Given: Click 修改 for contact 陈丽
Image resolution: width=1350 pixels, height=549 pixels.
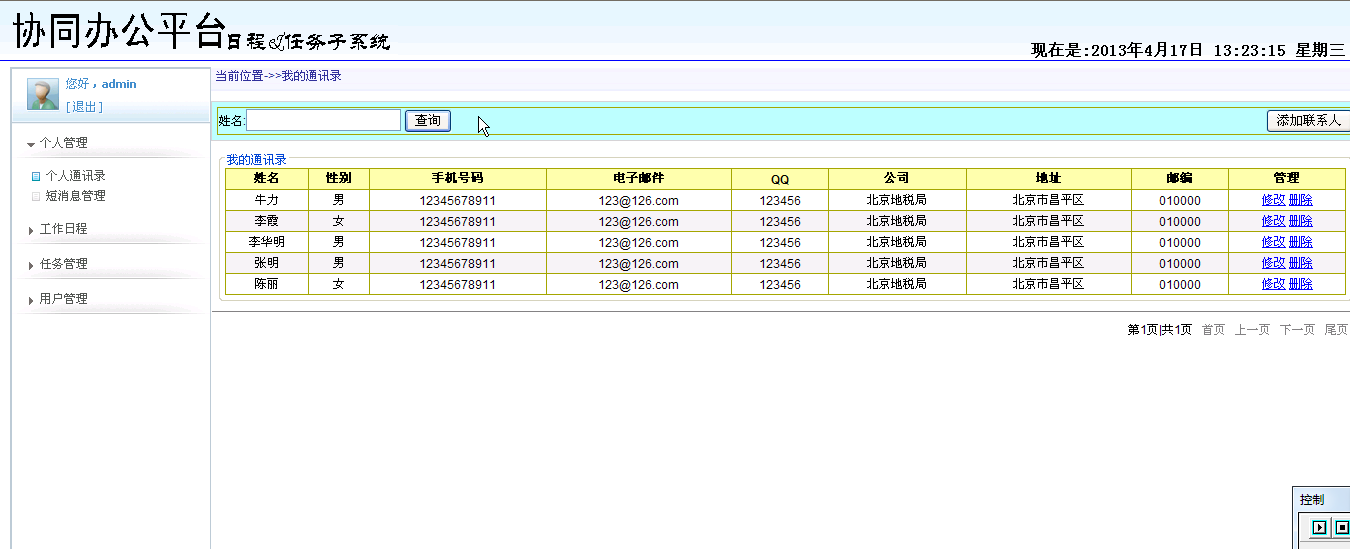Looking at the screenshot, I should point(1273,284).
